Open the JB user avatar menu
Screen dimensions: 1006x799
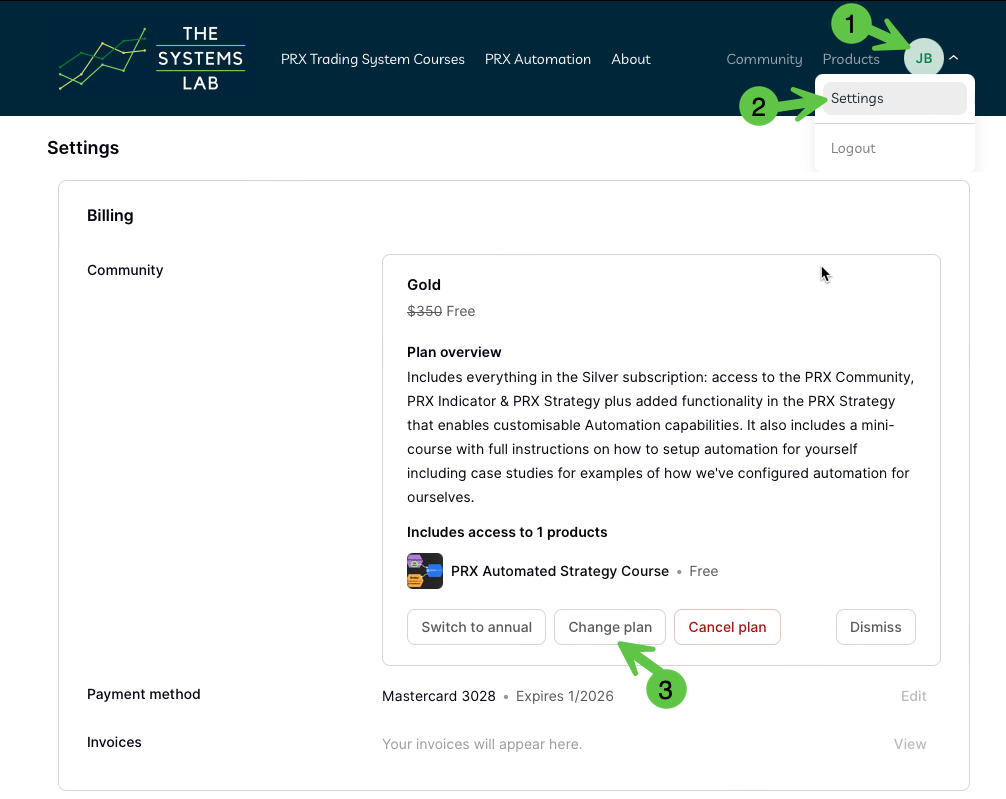pos(923,58)
